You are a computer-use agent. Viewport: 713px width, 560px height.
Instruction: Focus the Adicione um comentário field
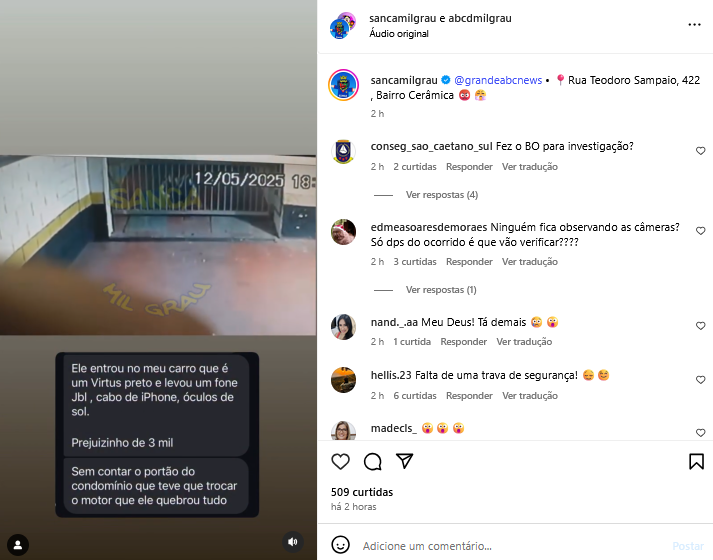click(x=512, y=546)
